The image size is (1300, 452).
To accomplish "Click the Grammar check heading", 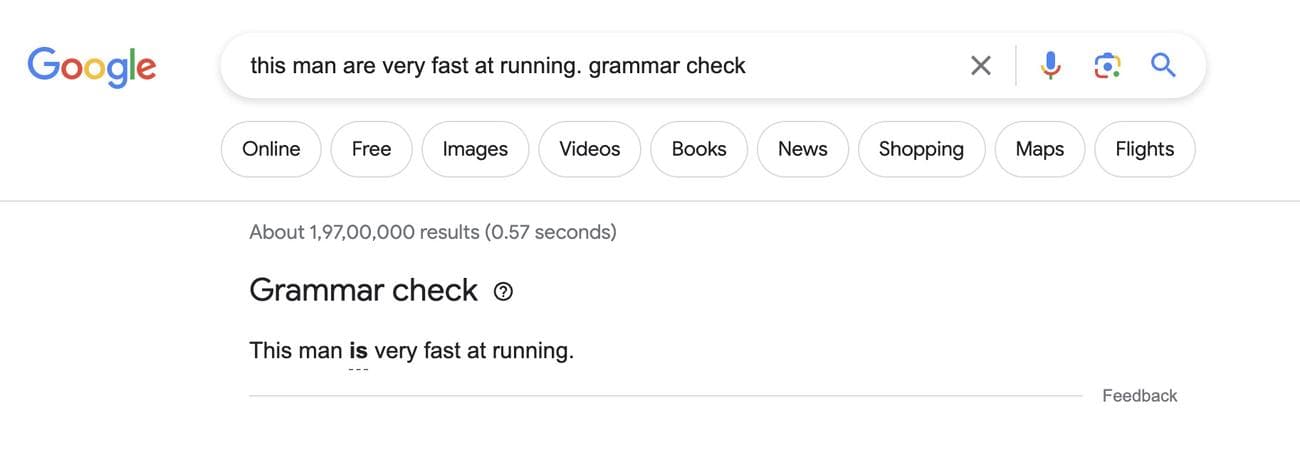I will [x=363, y=290].
